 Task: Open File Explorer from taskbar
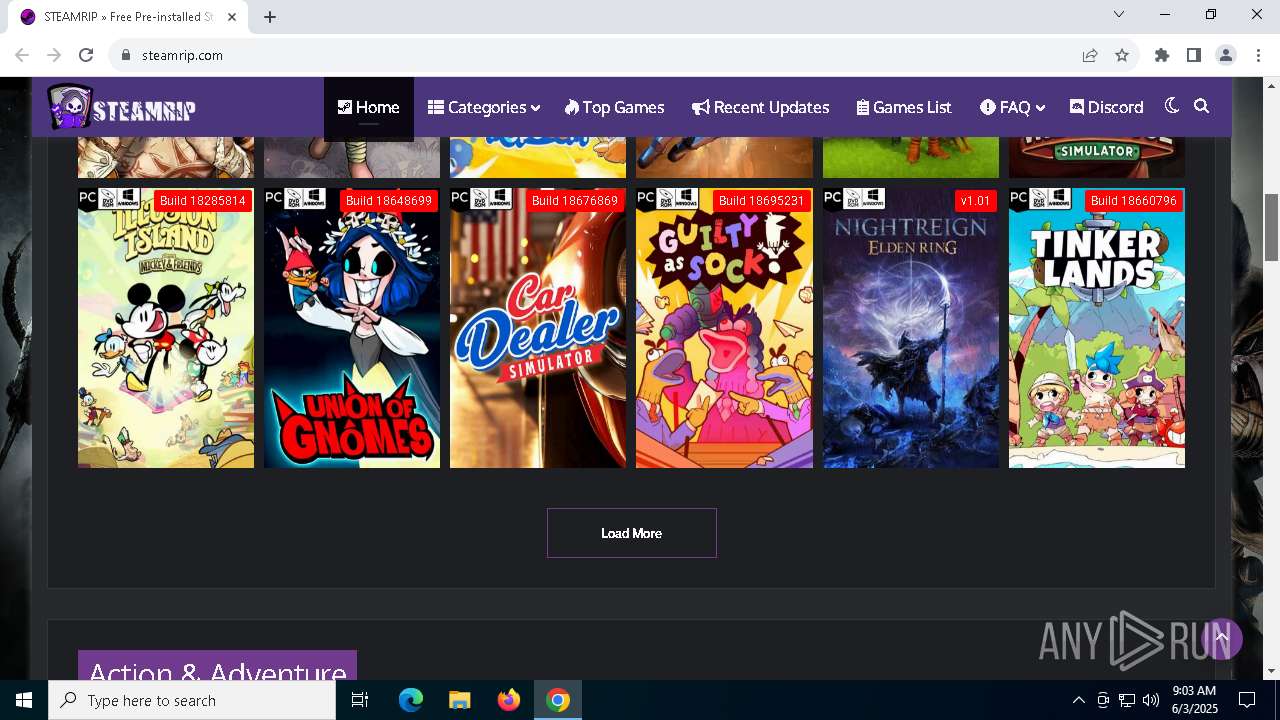(459, 700)
